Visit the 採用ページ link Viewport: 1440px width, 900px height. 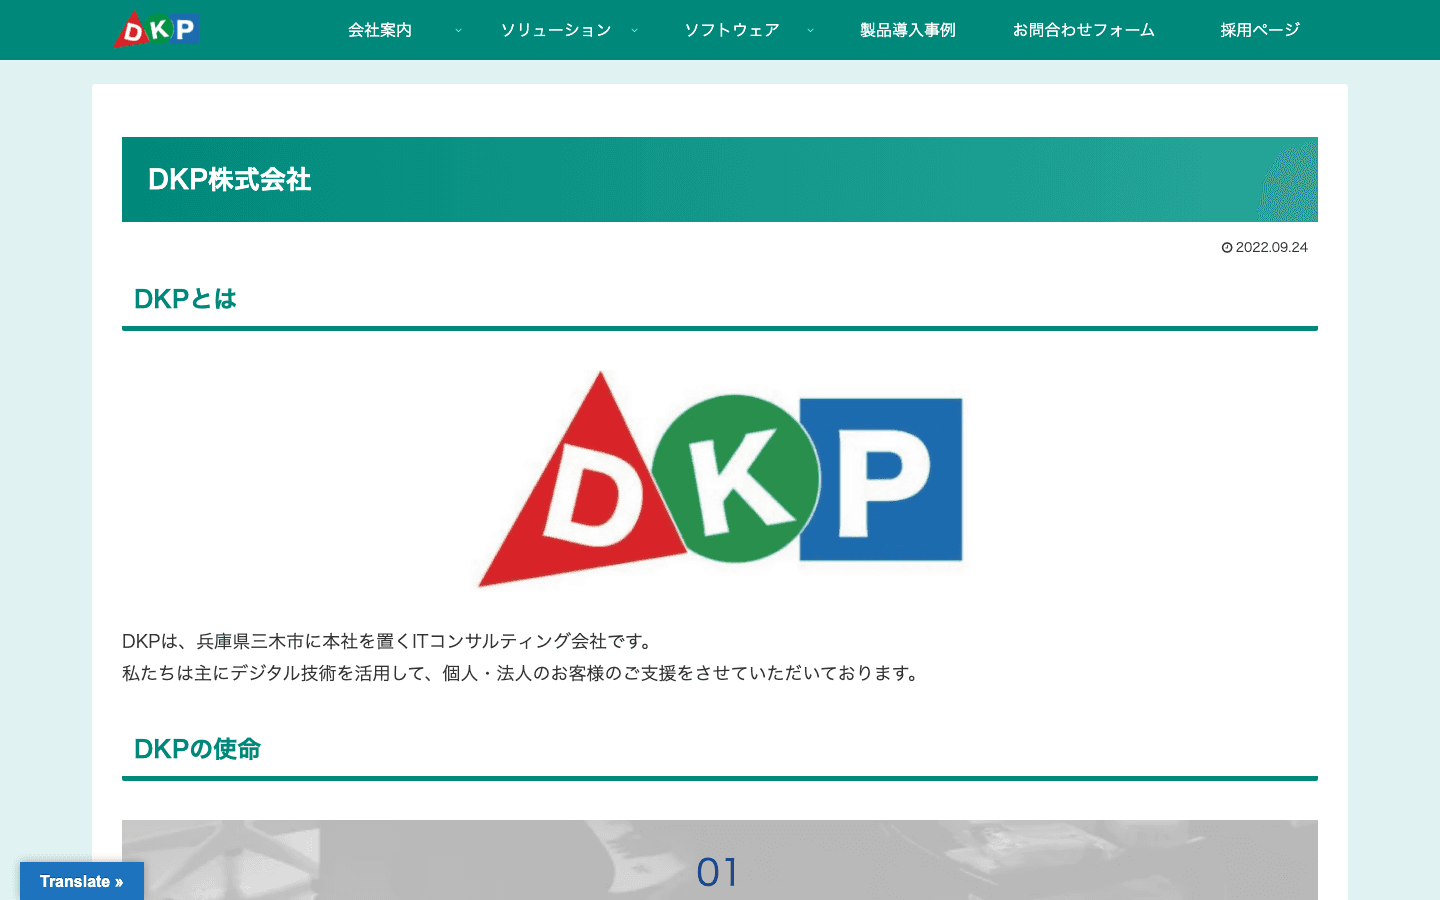coord(1260,30)
